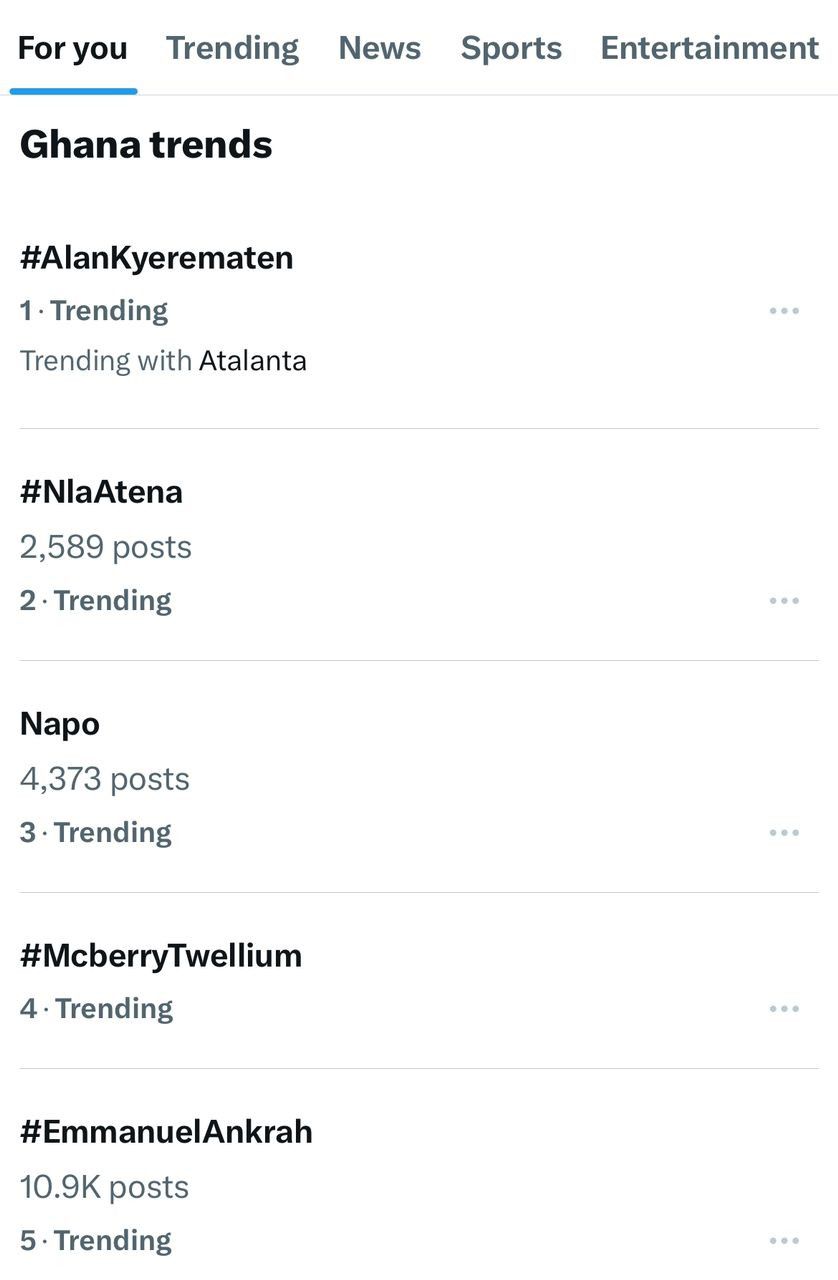The height and width of the screenshot is (1280, 838).
Task: Click three-dot menu beside Napo trend
Action: 784,833
